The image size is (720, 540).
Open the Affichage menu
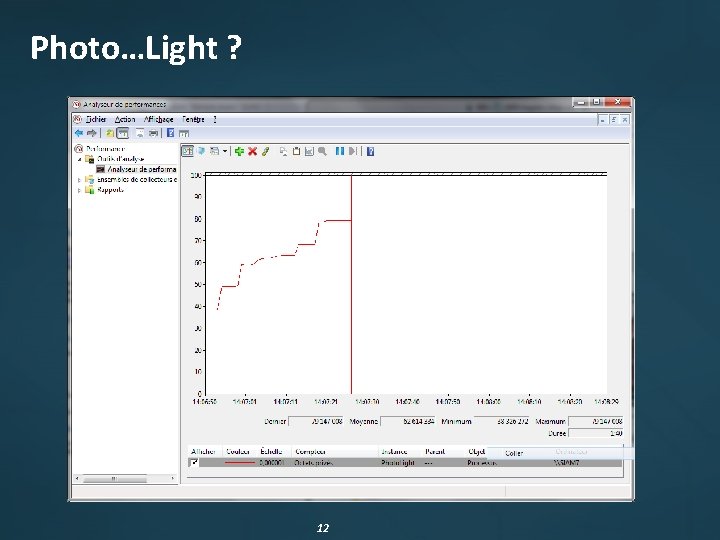pyautogui.click(x=159, y=119)
